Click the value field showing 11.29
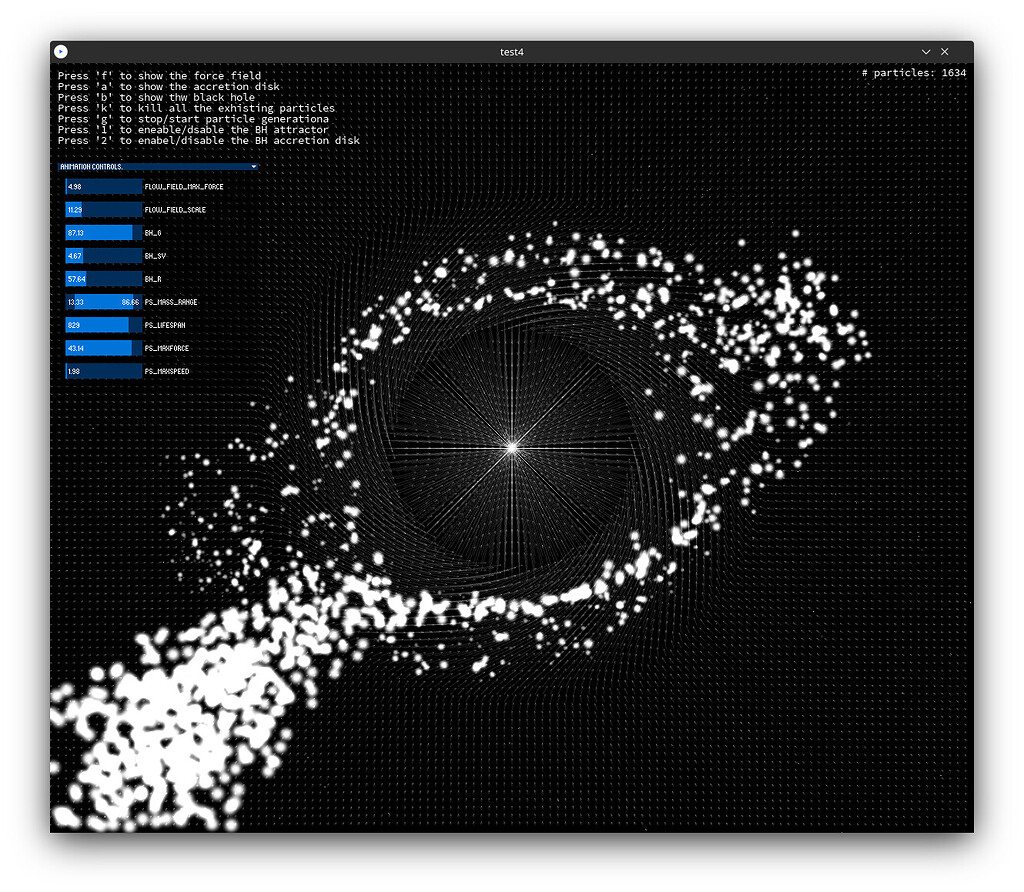The height and width of the screenshot is (892, 1024). pyautogui.click(x=76, y=209)
